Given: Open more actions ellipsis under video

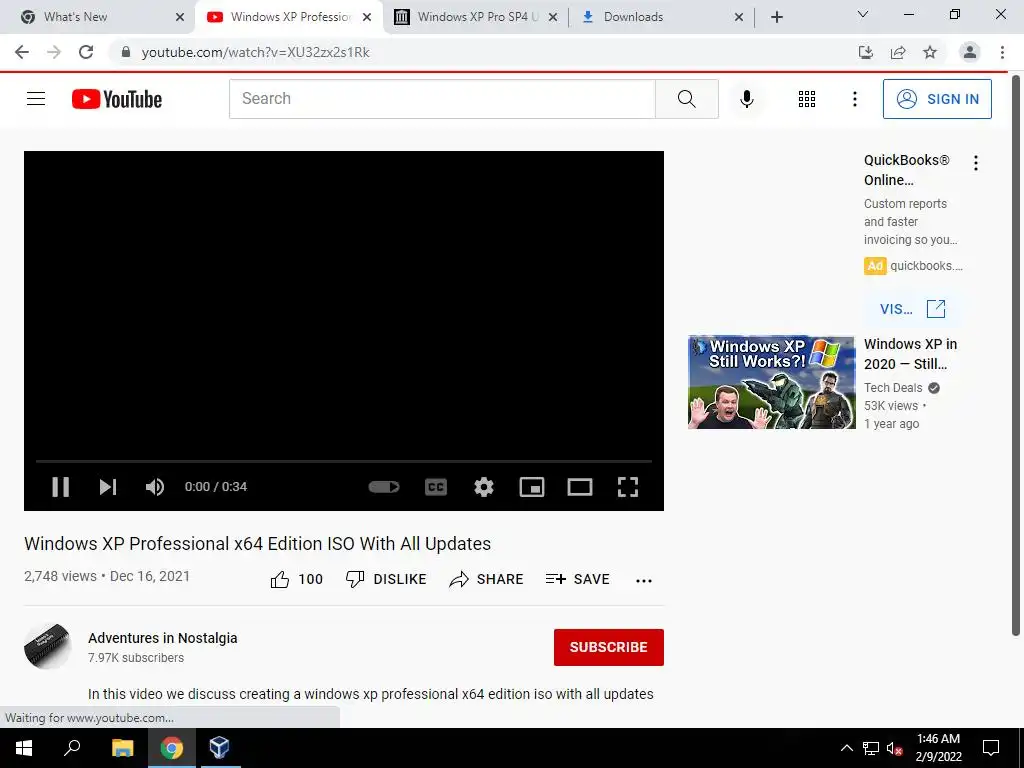Looking at the screenshot, I should (644, 580).
